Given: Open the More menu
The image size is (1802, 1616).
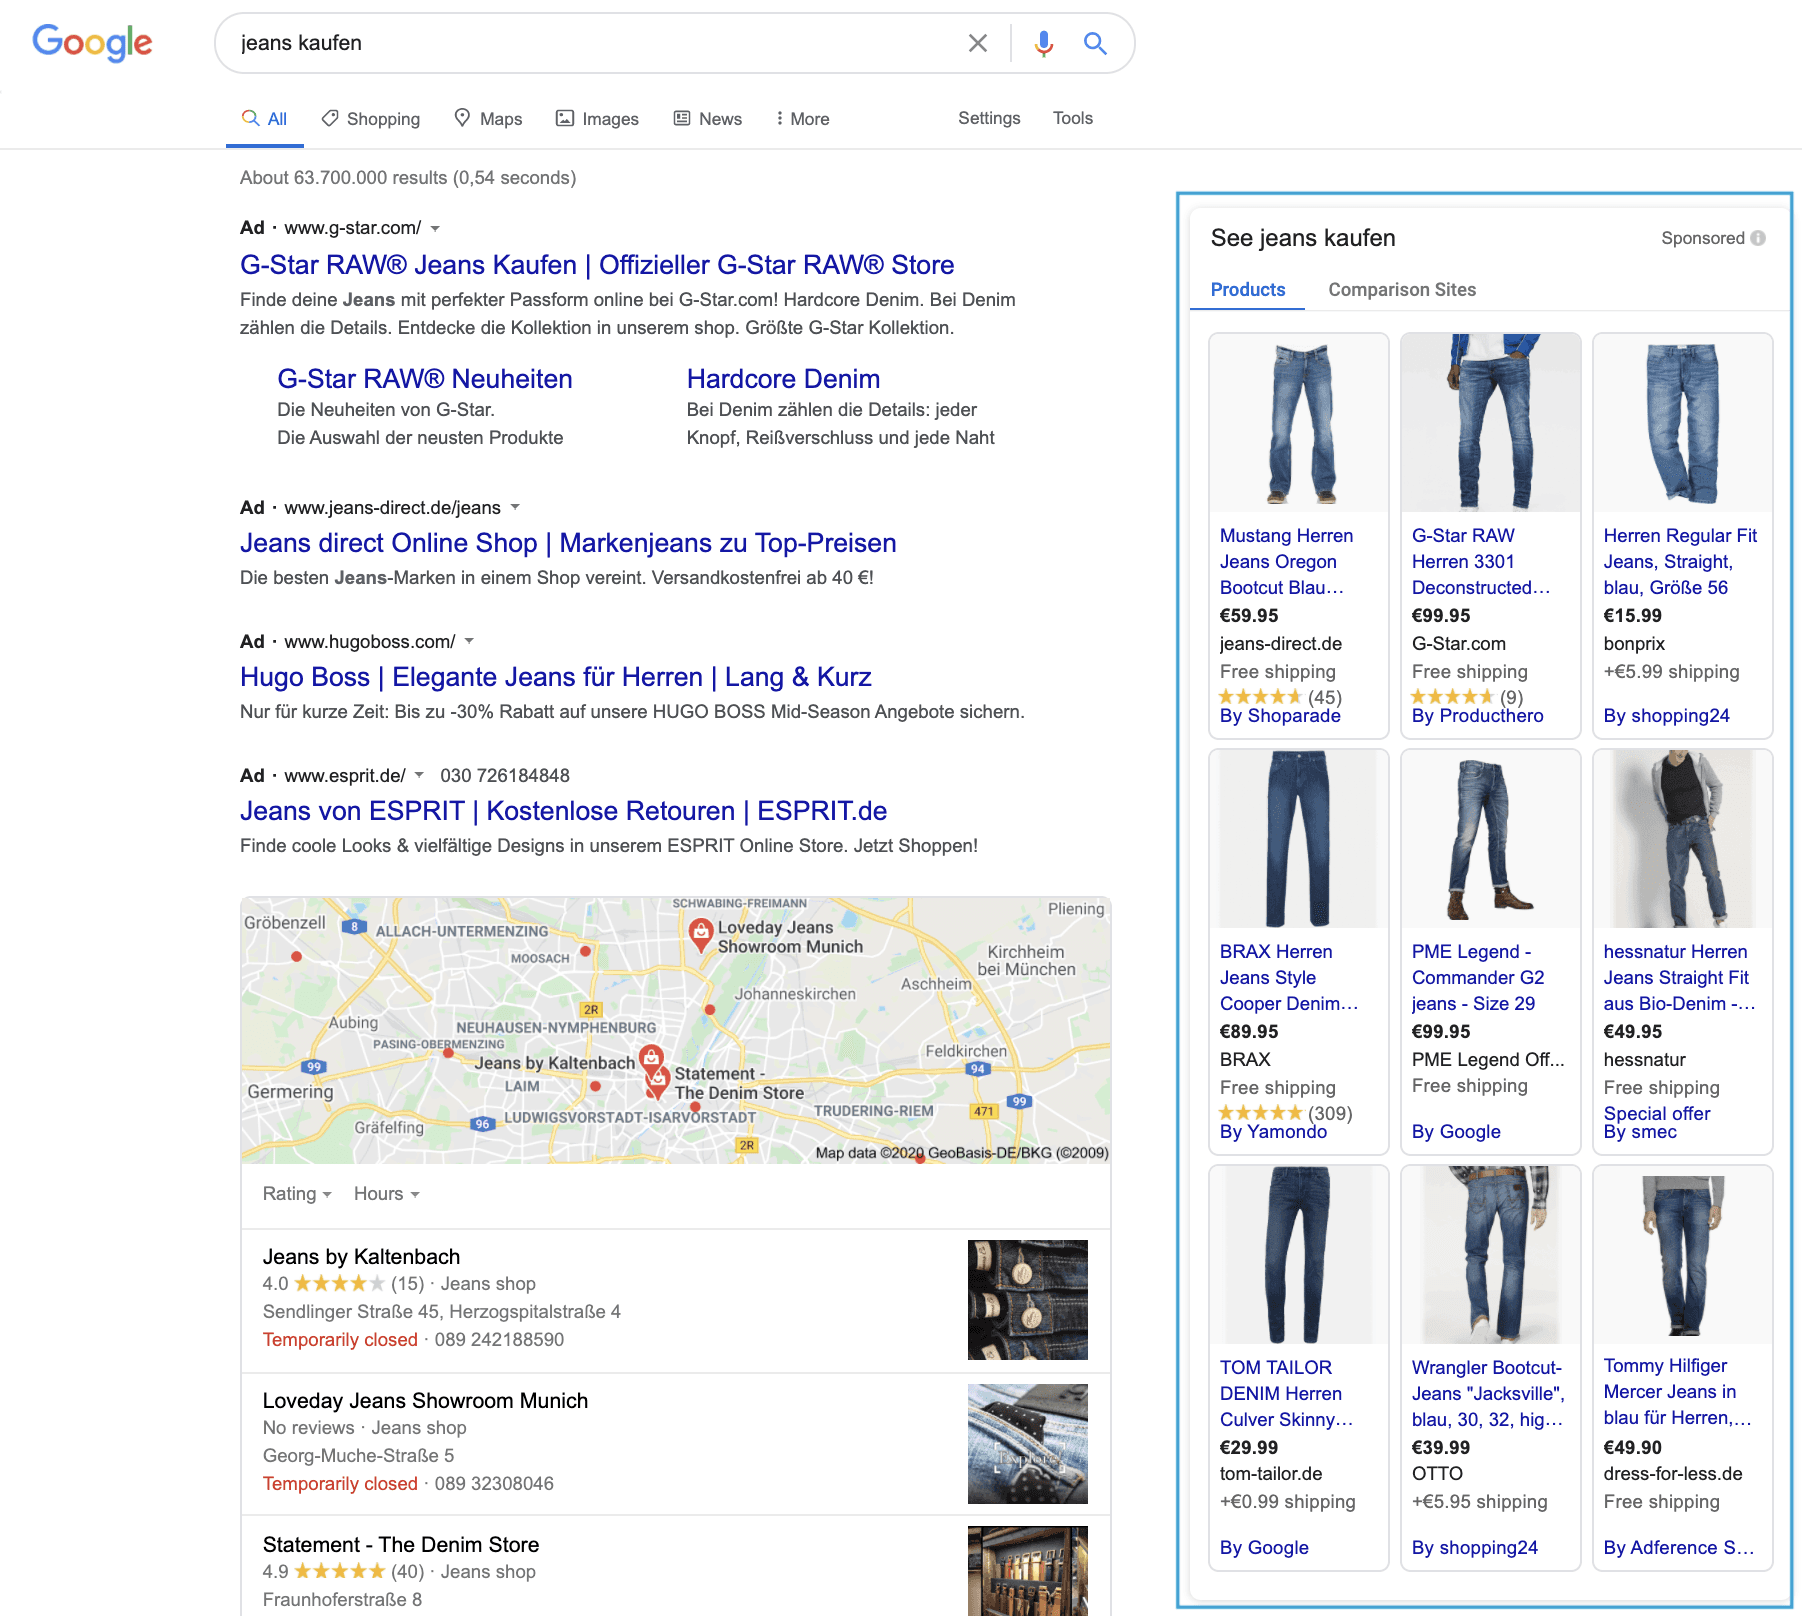Looking at the screenshot, I should coord(802,119).
